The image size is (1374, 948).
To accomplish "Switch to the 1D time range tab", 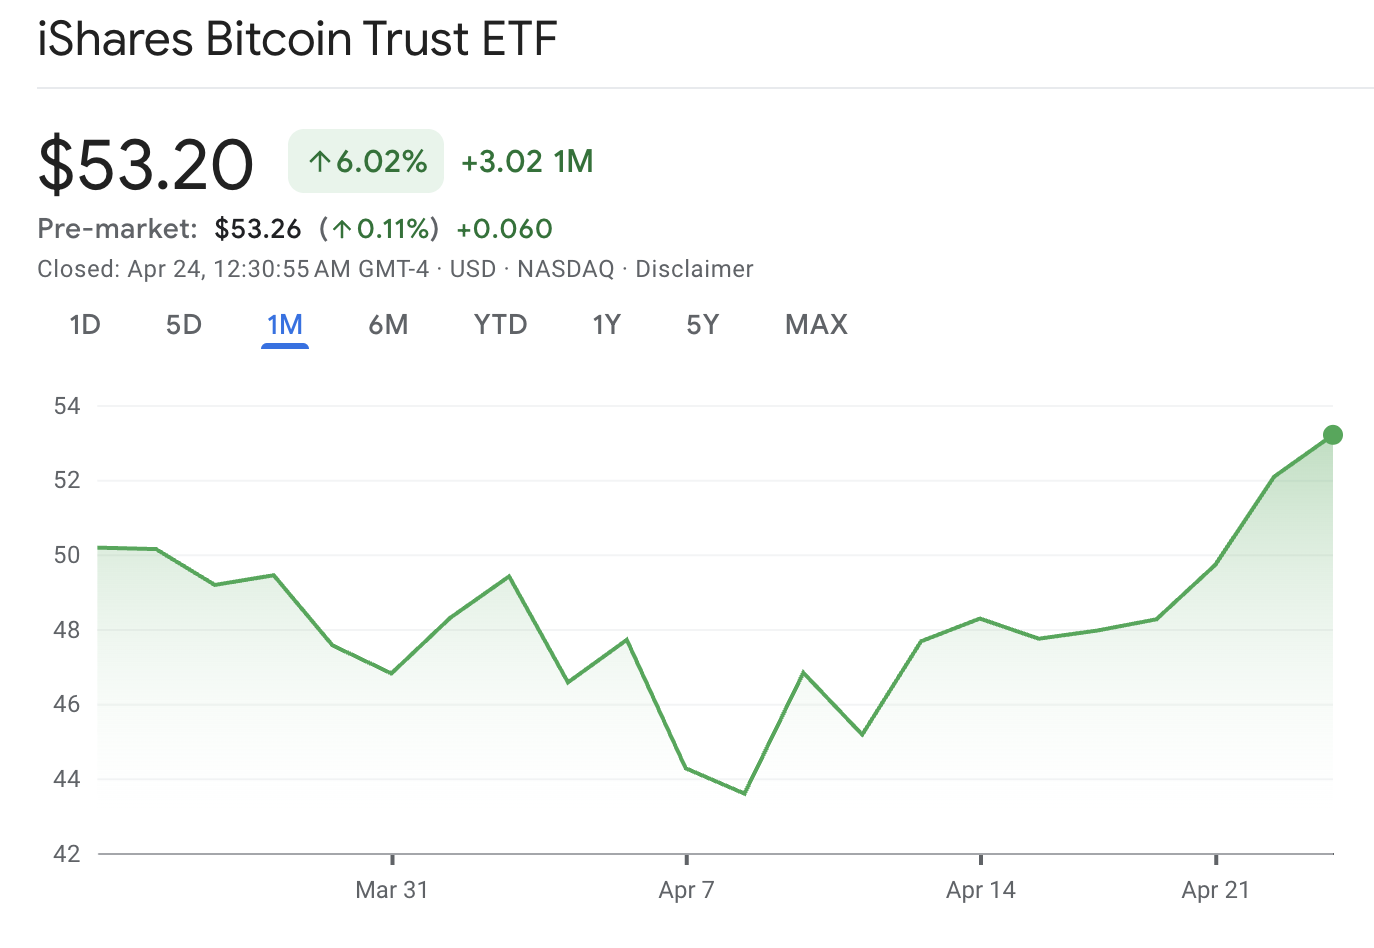I will pyautogui.click(x=84, y=324).
